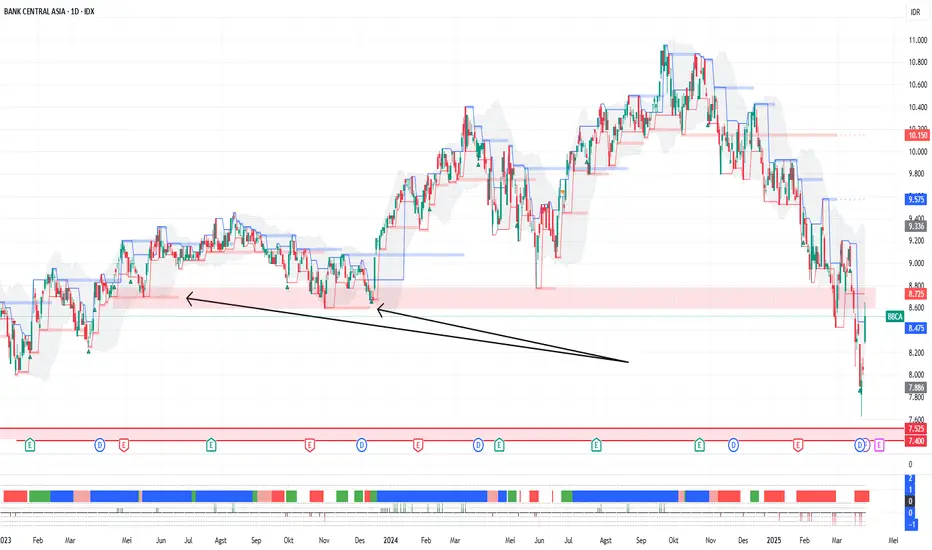932x550 pixels.
Task: Click the 8.200 price axis value
Action: point(916,353)
